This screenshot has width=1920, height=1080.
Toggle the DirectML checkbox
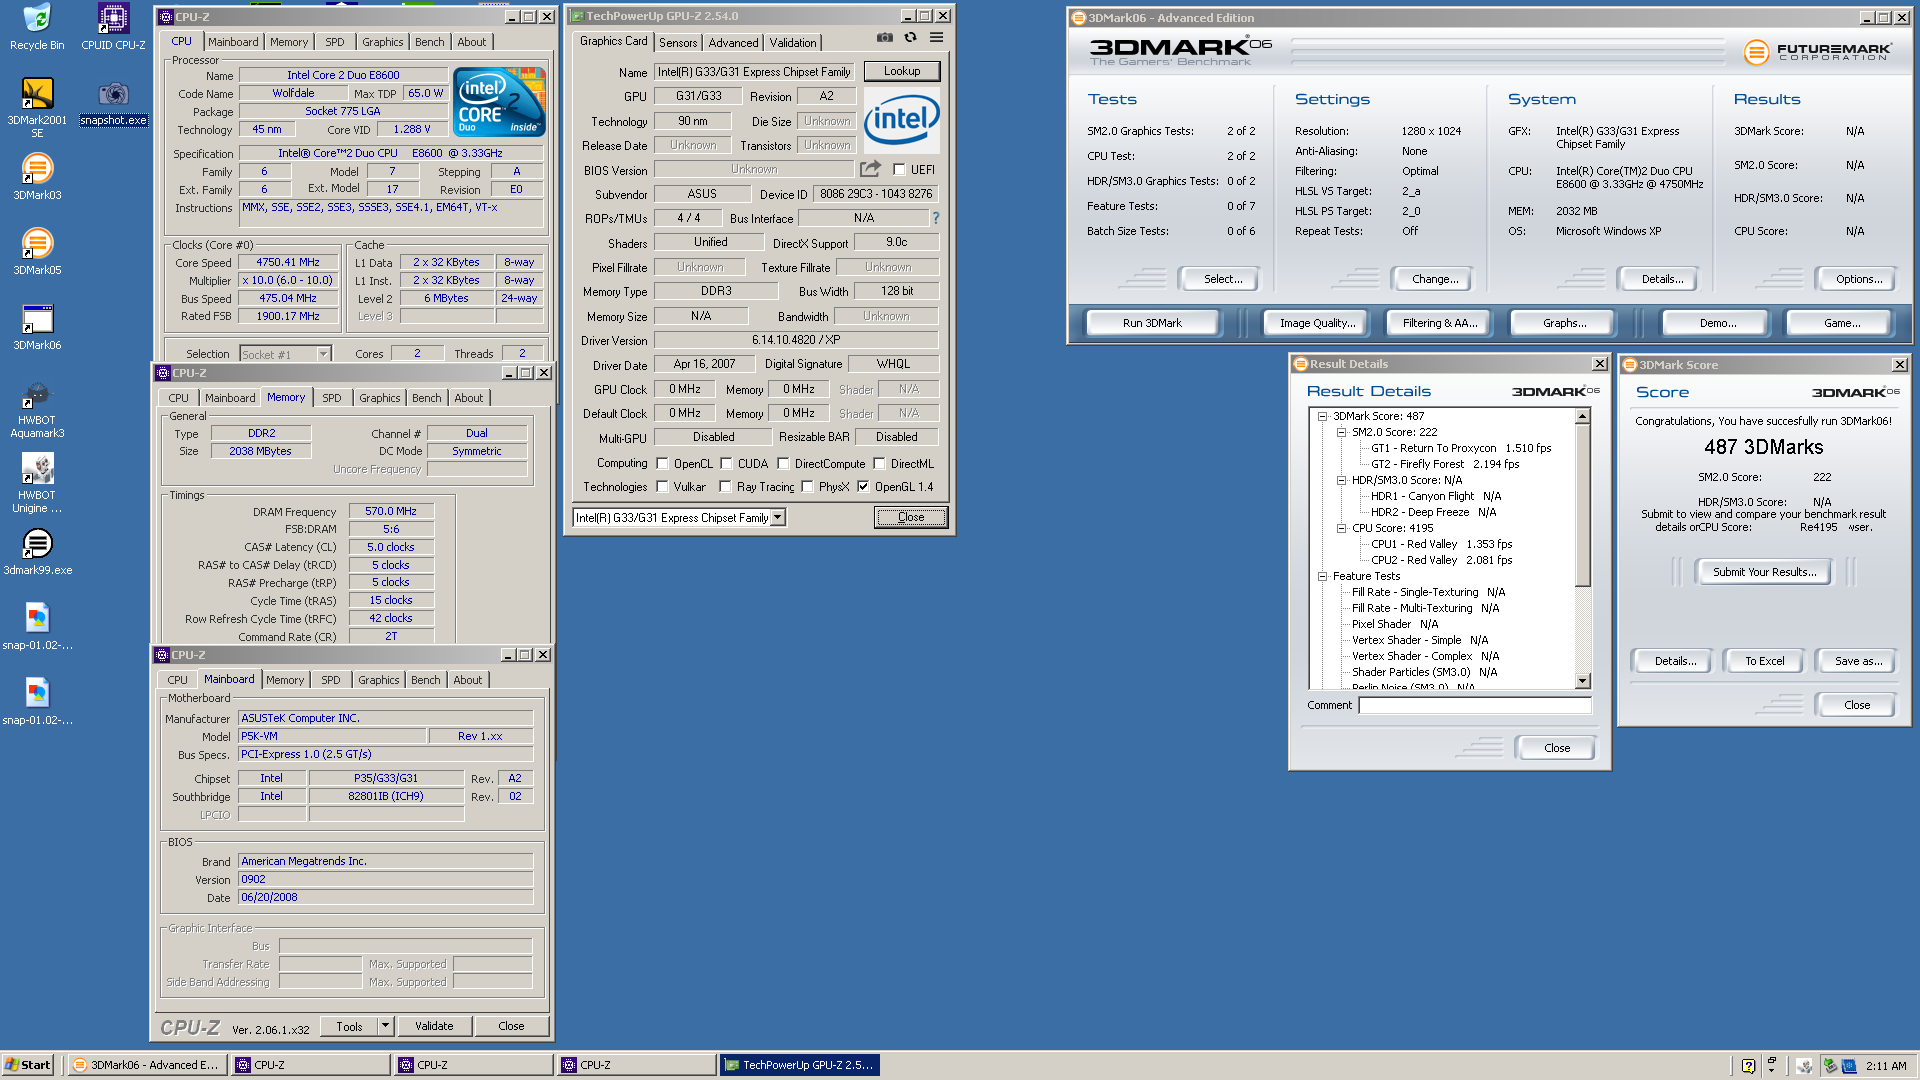coord(879,464)
